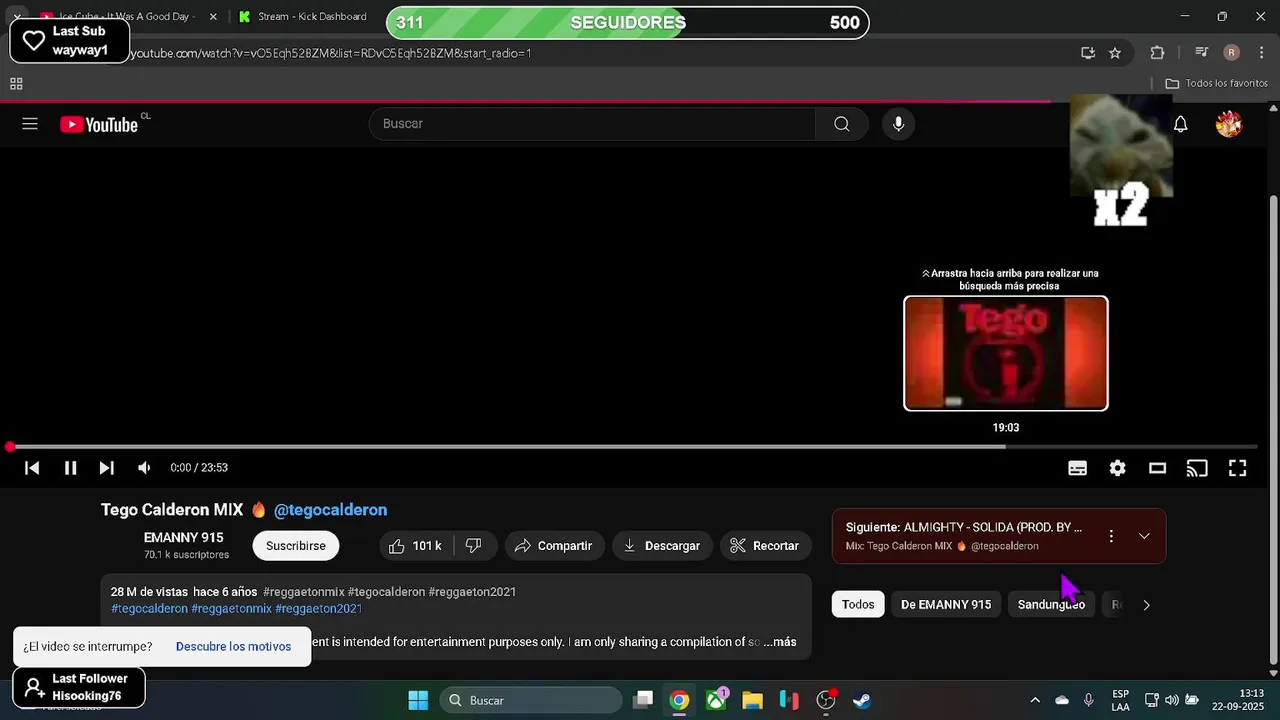This screenshot has height=720, width=1280.
Task: Download the video with Descargar
Action: click(662, 546)
